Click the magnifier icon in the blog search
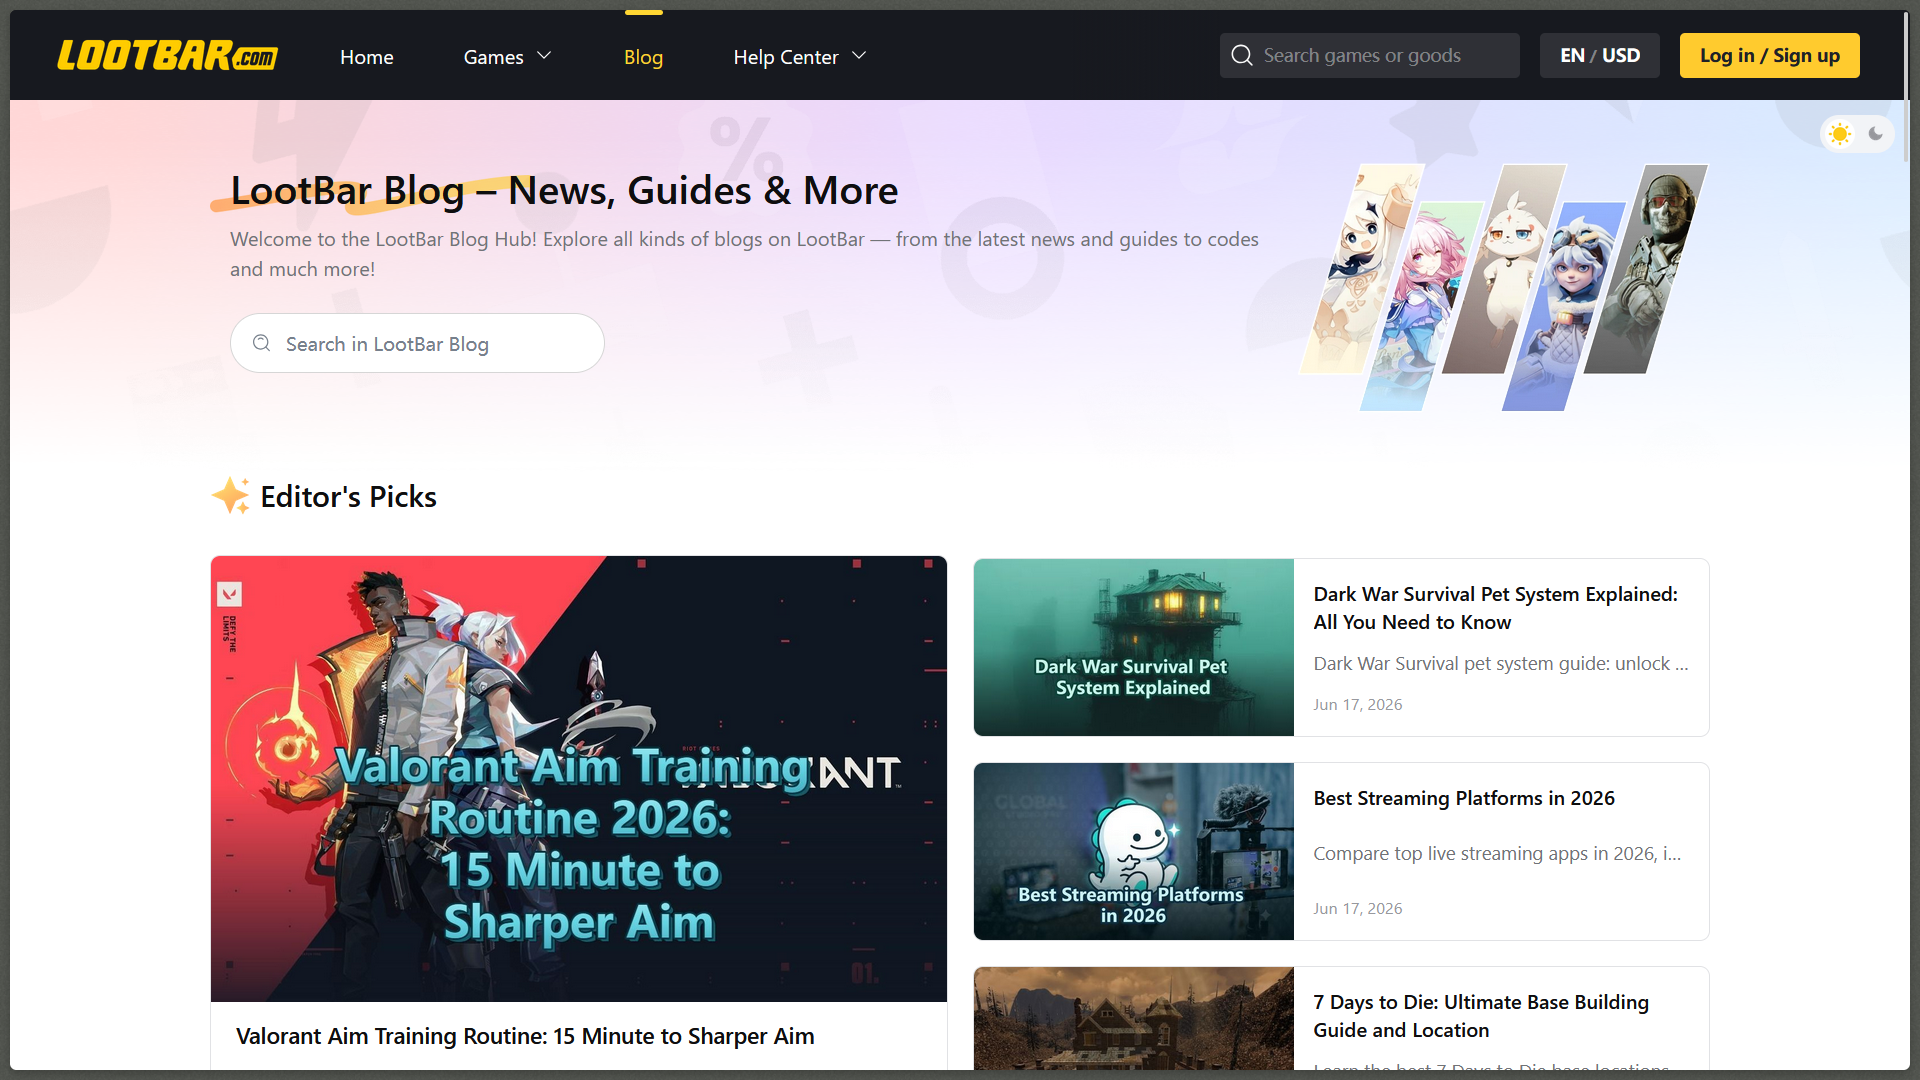 click(262, 343)
